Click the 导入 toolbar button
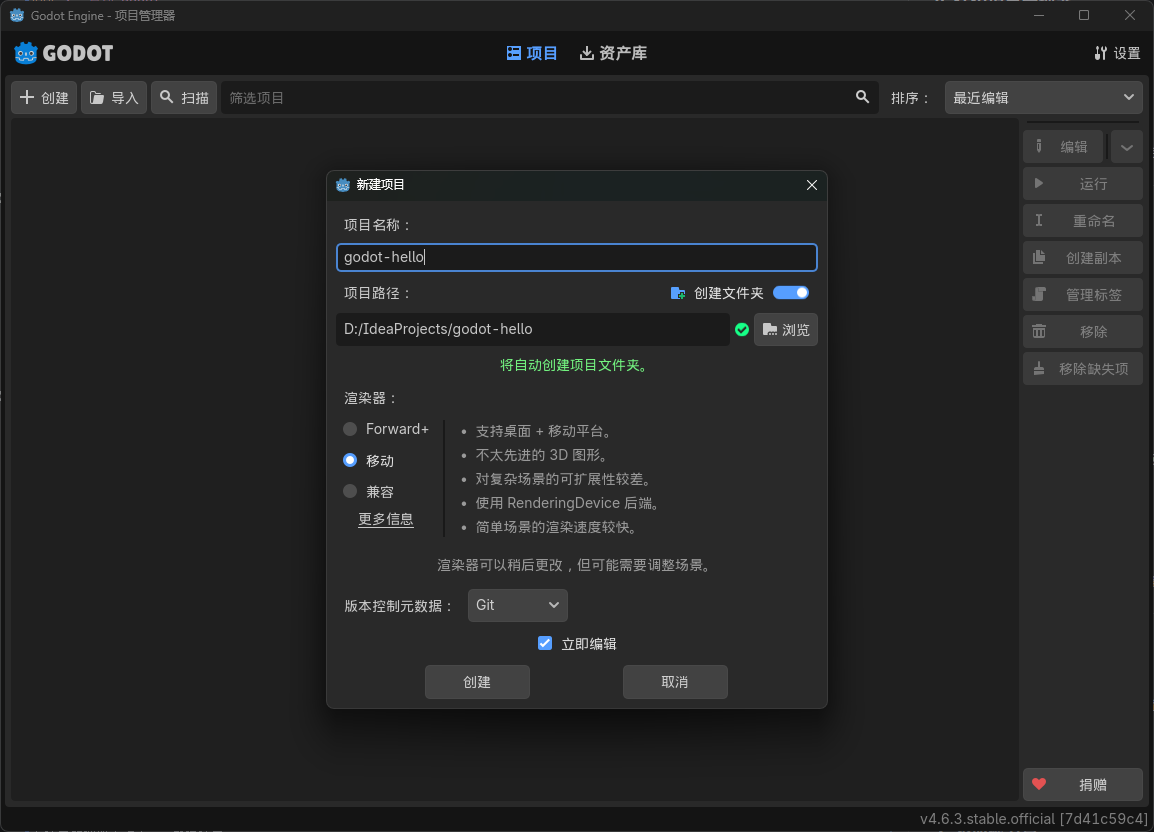 (114, 98)
